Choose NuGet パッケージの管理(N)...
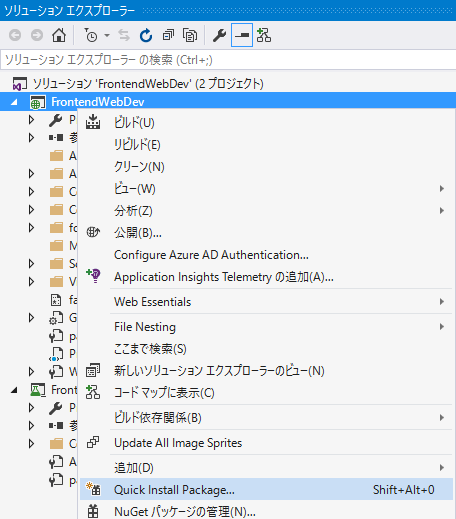This screenshot has height=519, width=456. click(266, 511)
